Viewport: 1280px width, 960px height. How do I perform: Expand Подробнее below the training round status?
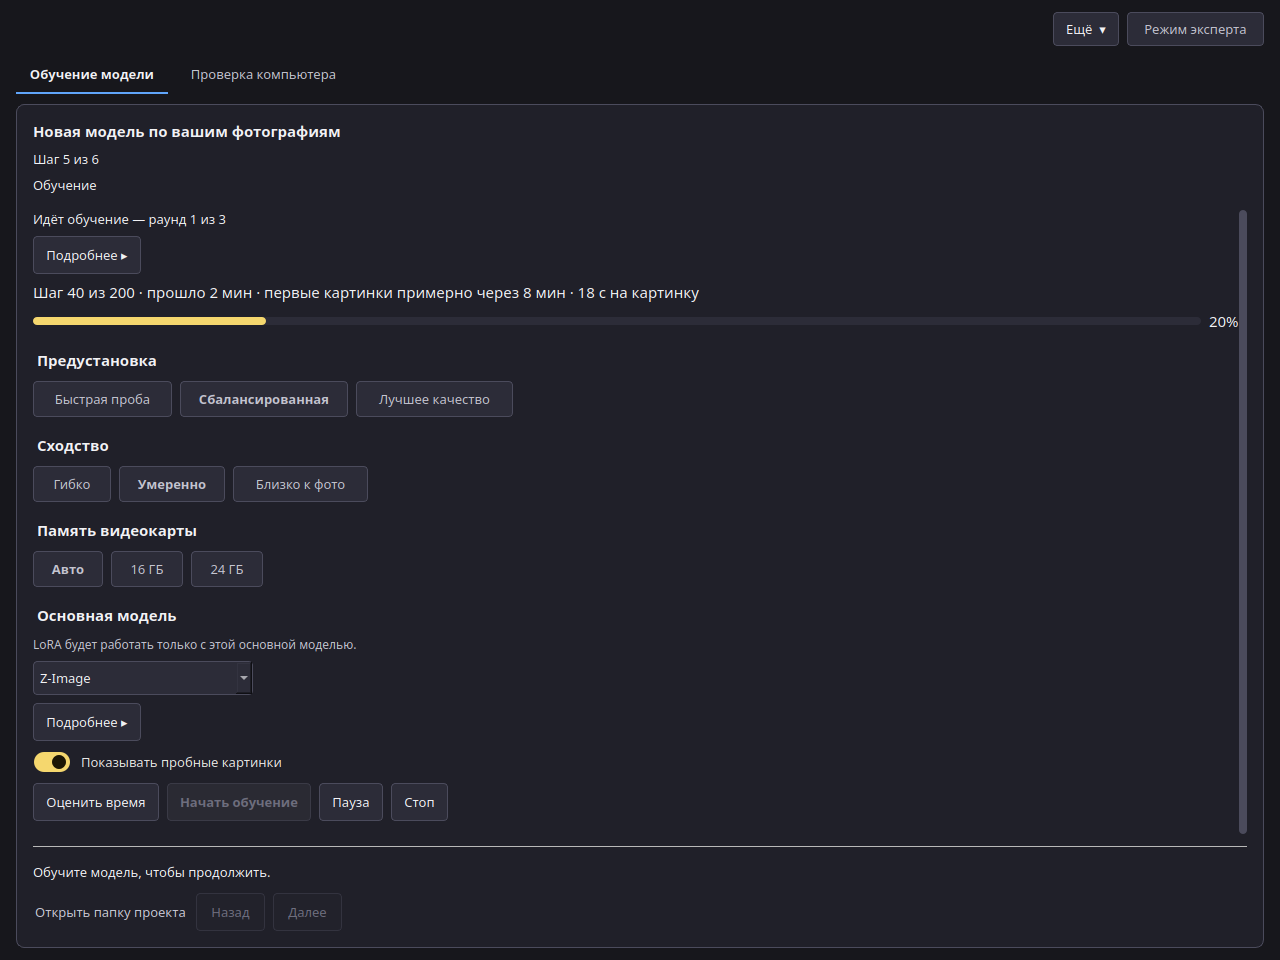pyautogui.click(x=87, y=255)
